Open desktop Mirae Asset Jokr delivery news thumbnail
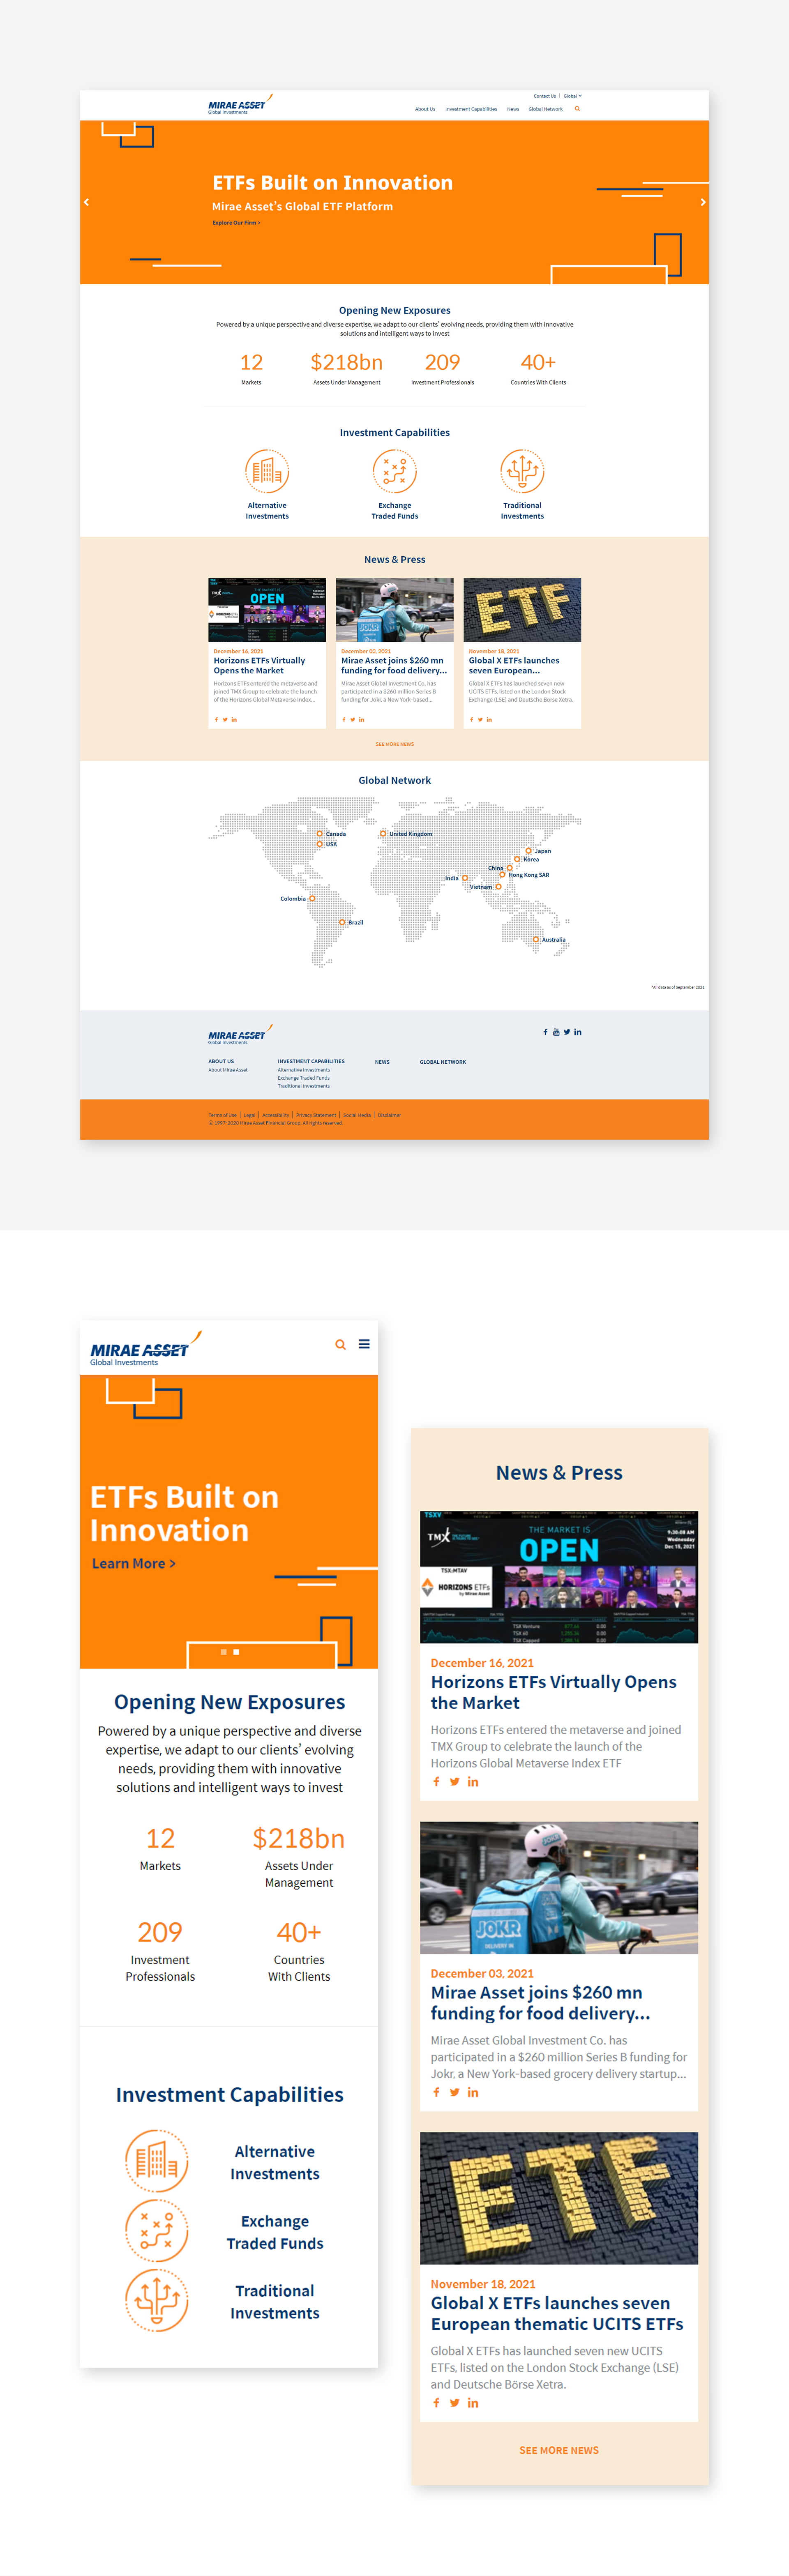This screenshot has height=2576, width=789. (x=395, y=610)
